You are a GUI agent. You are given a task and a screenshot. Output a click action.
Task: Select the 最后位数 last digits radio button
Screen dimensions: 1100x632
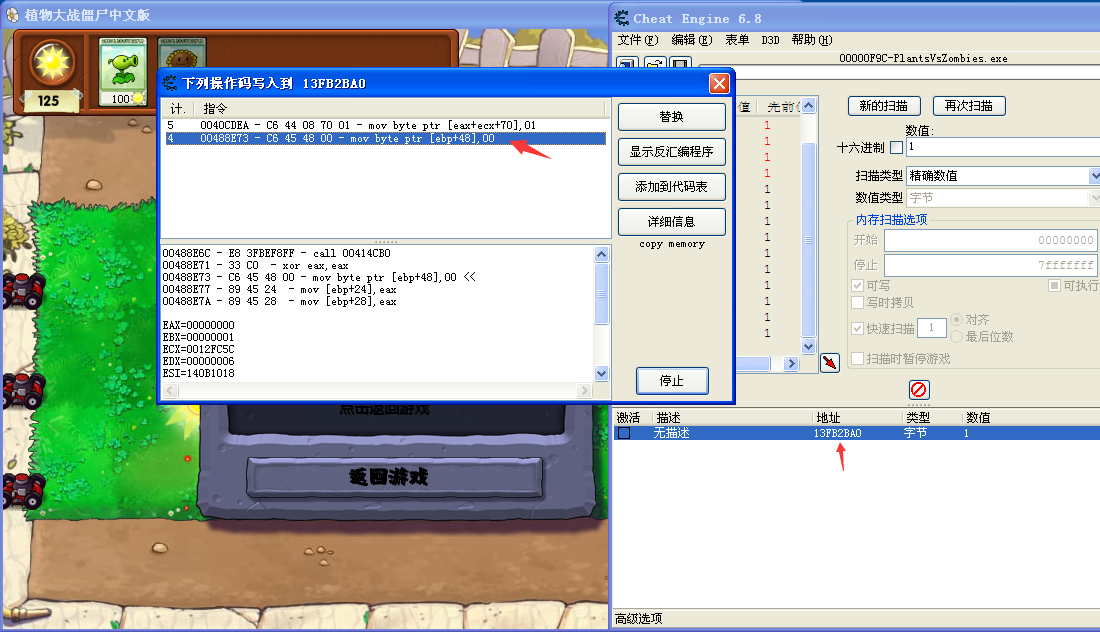956,337
